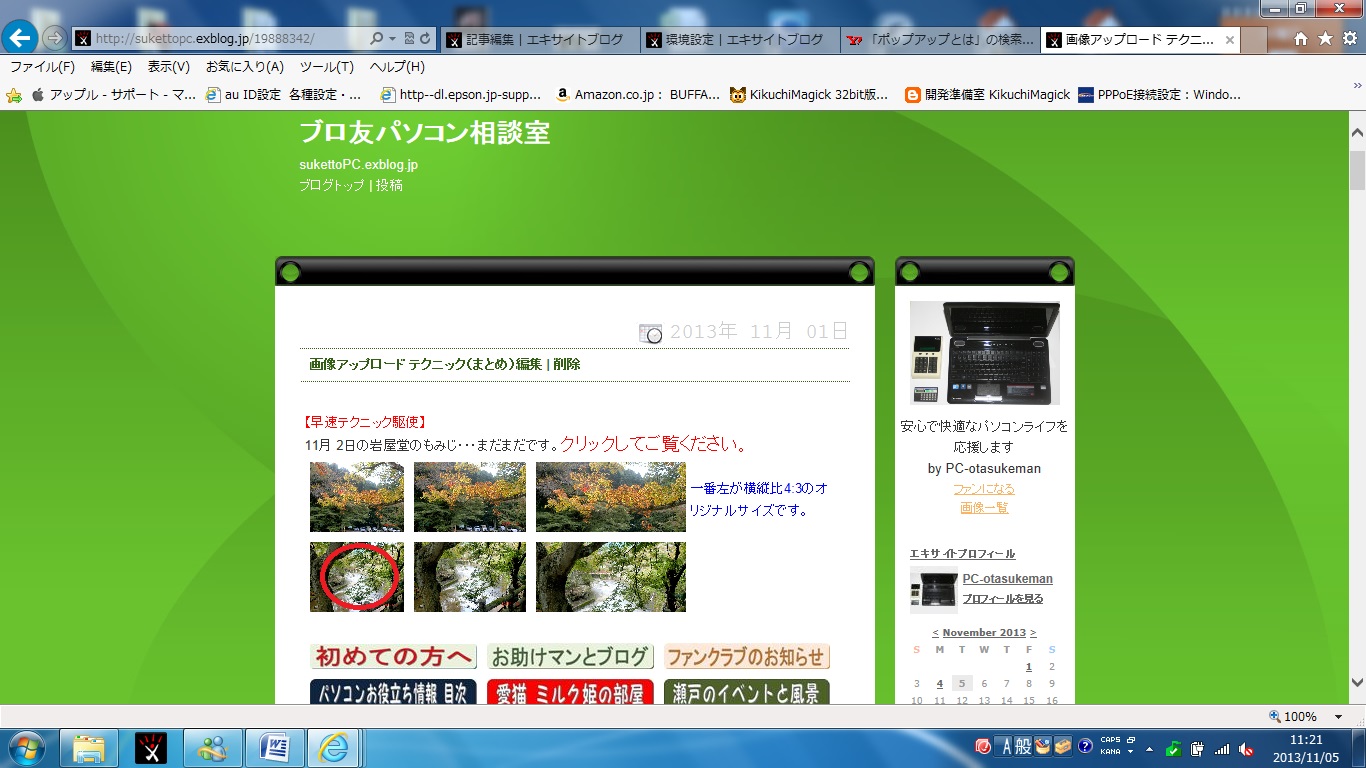Click laptop profile photo in sidebar
The height and width of the screenshot is (768, 1366).
tap(985, 353)
